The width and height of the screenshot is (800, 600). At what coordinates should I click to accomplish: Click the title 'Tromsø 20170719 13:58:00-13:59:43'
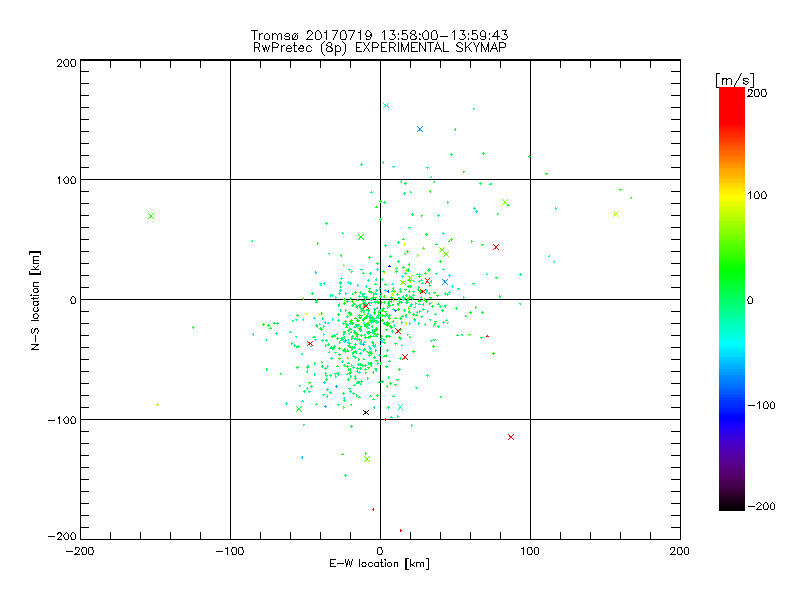point(379,35)
